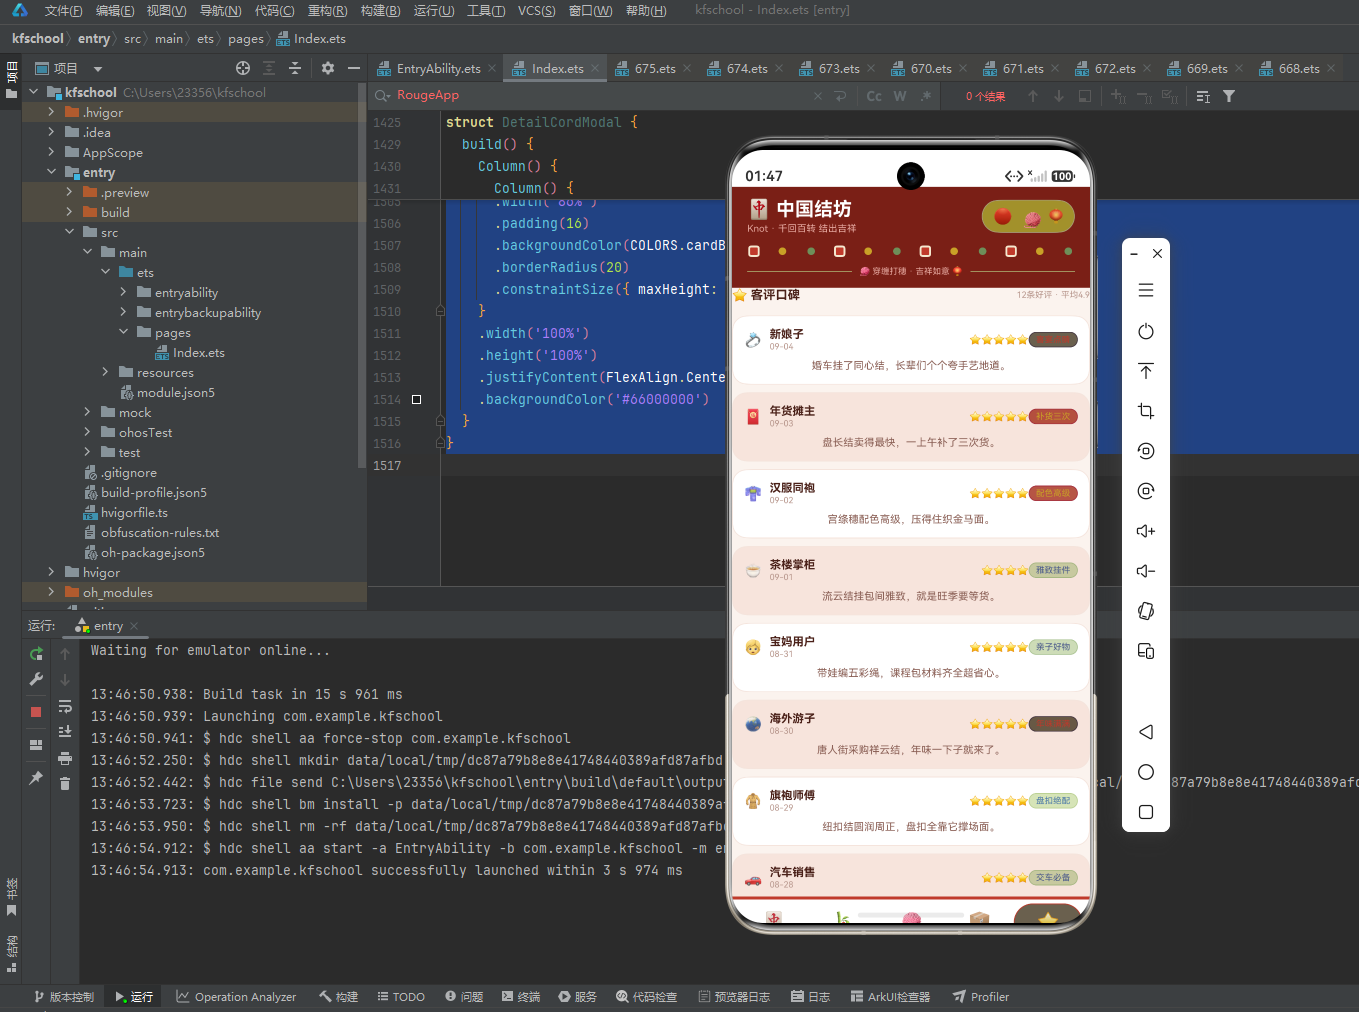Switch to 668.ets editor tab
The height and width of the screenshot is (1012, 1359).
(x=1299, y=69)
